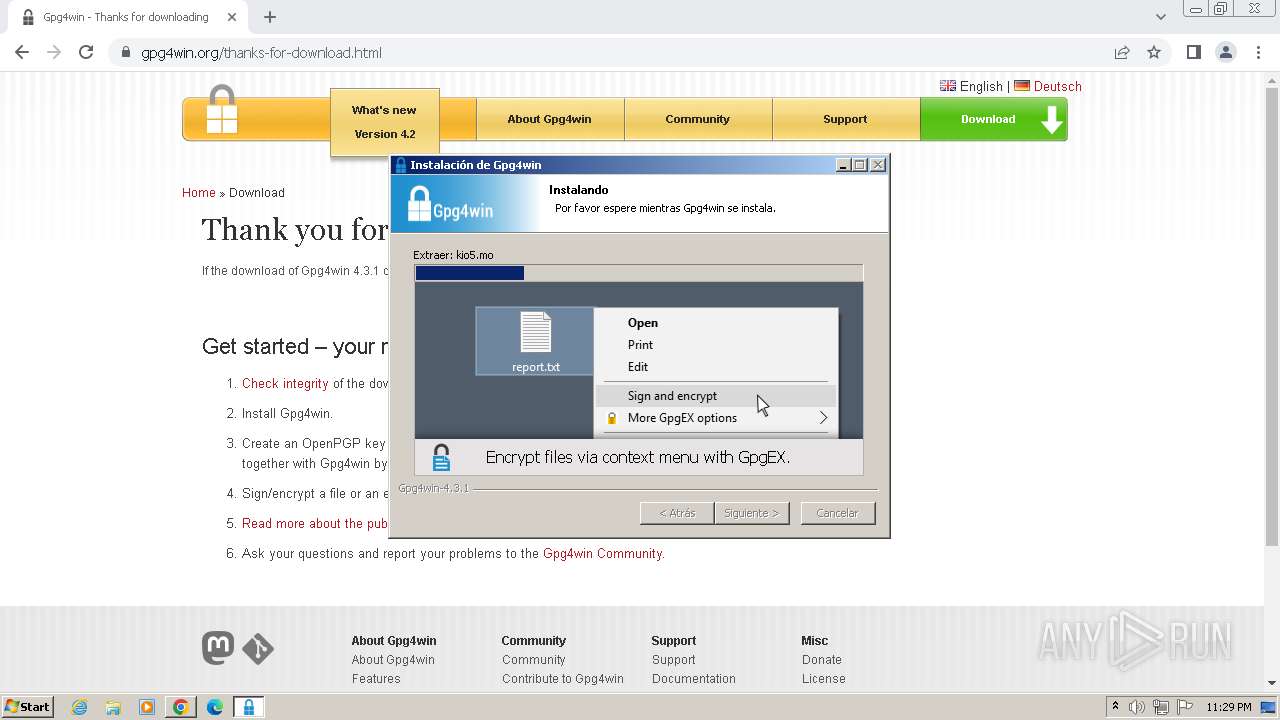Image resolution: width=1280 pixels, height=720 pixels.
Task: Click the Mastodon icon in footer
Action: 218,648
